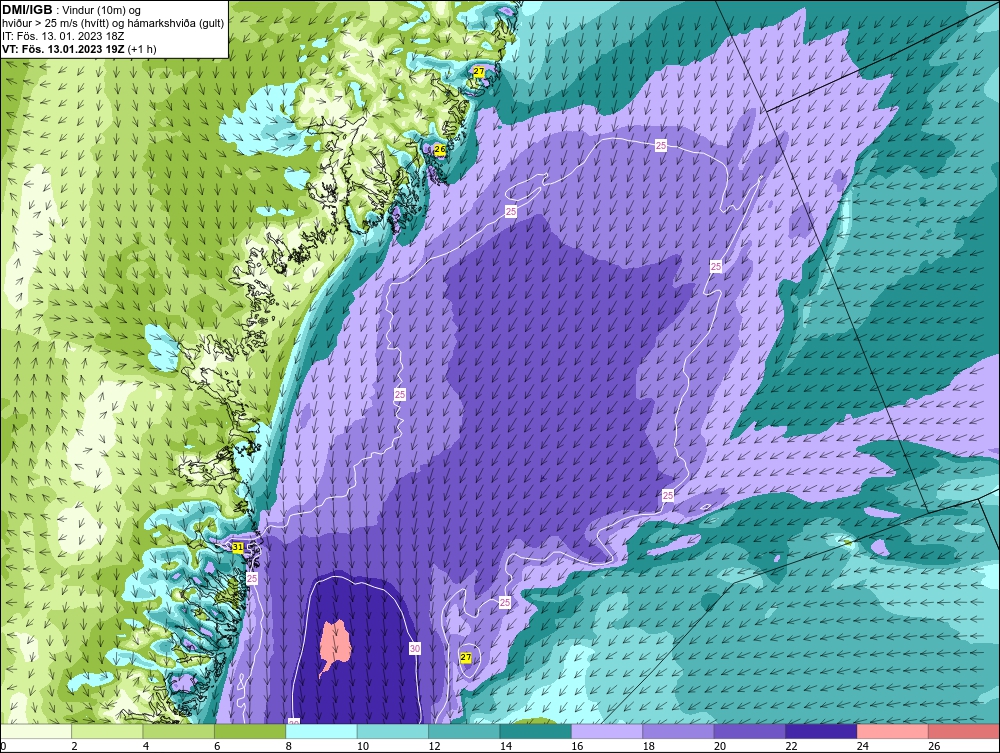Select the palest swatch between 0 and 2

tap(36, 731)
